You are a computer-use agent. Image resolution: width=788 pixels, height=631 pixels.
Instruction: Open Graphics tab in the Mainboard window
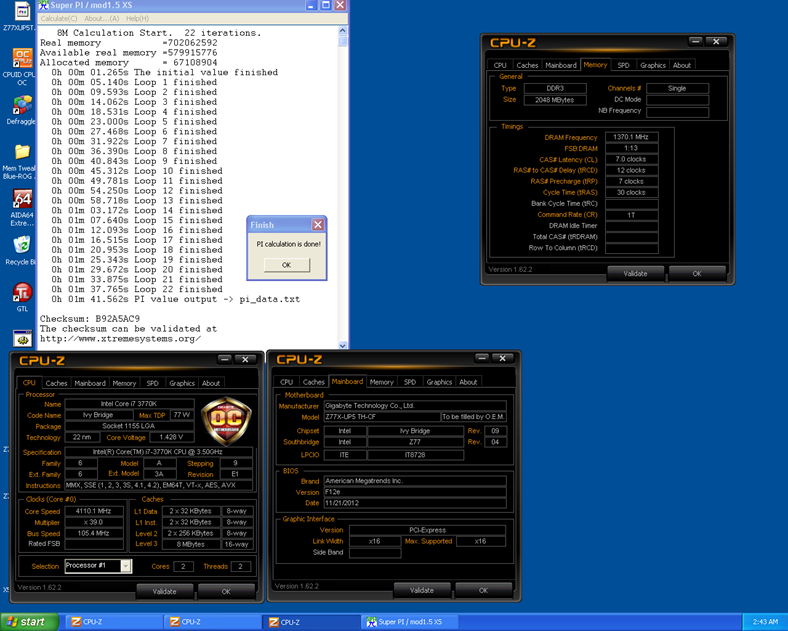pyautogui.click(x=439, y=382)
